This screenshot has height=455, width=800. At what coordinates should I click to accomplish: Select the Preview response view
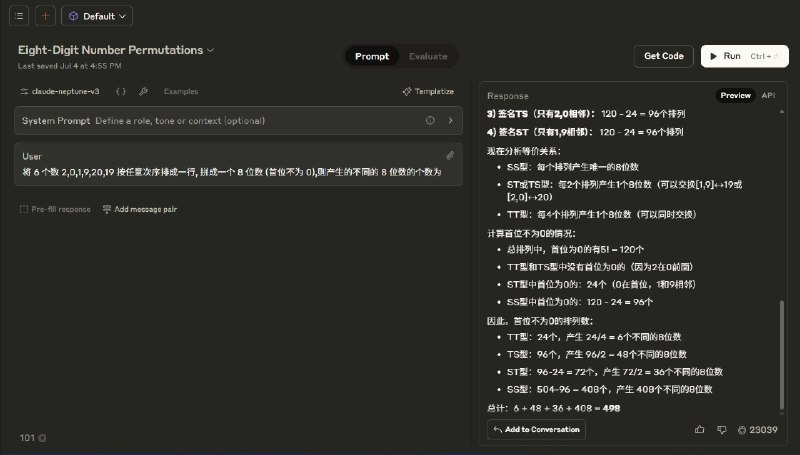tap(735, 95)
